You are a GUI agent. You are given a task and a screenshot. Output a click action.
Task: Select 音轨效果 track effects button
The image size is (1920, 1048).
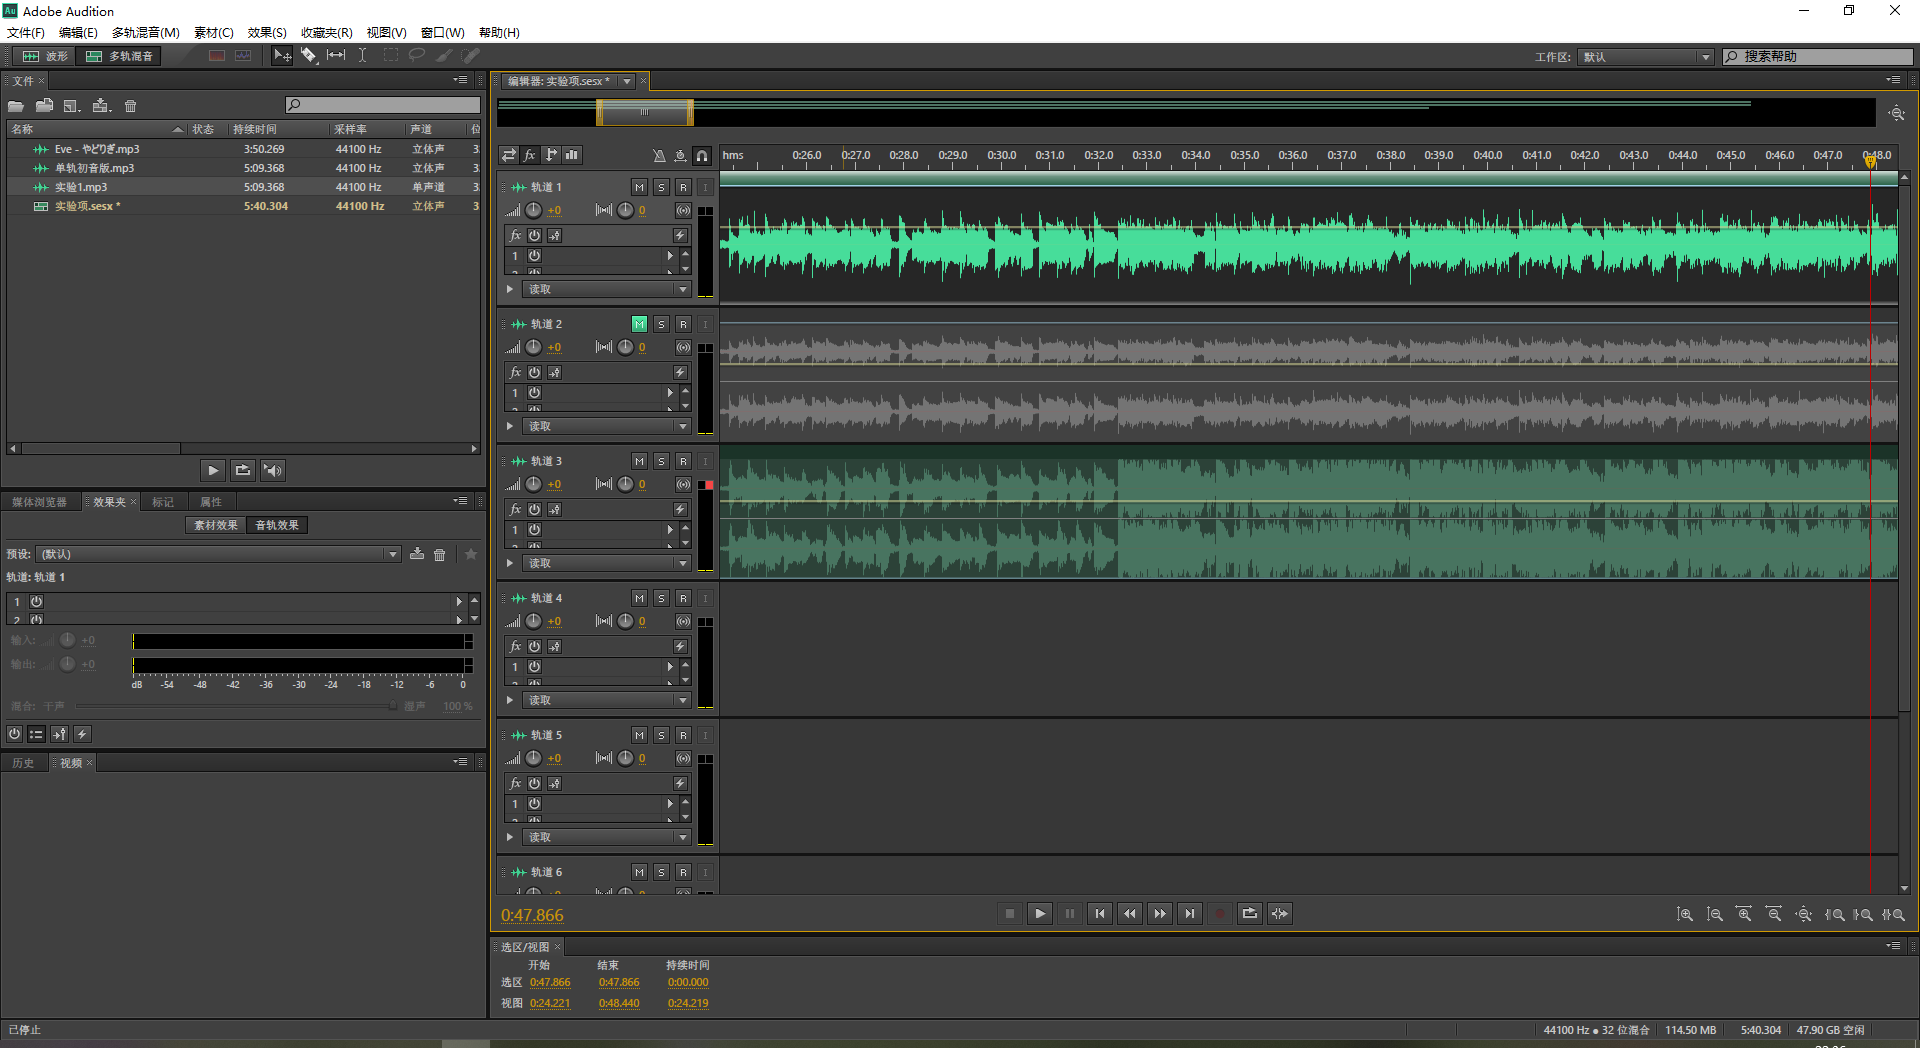277,525
